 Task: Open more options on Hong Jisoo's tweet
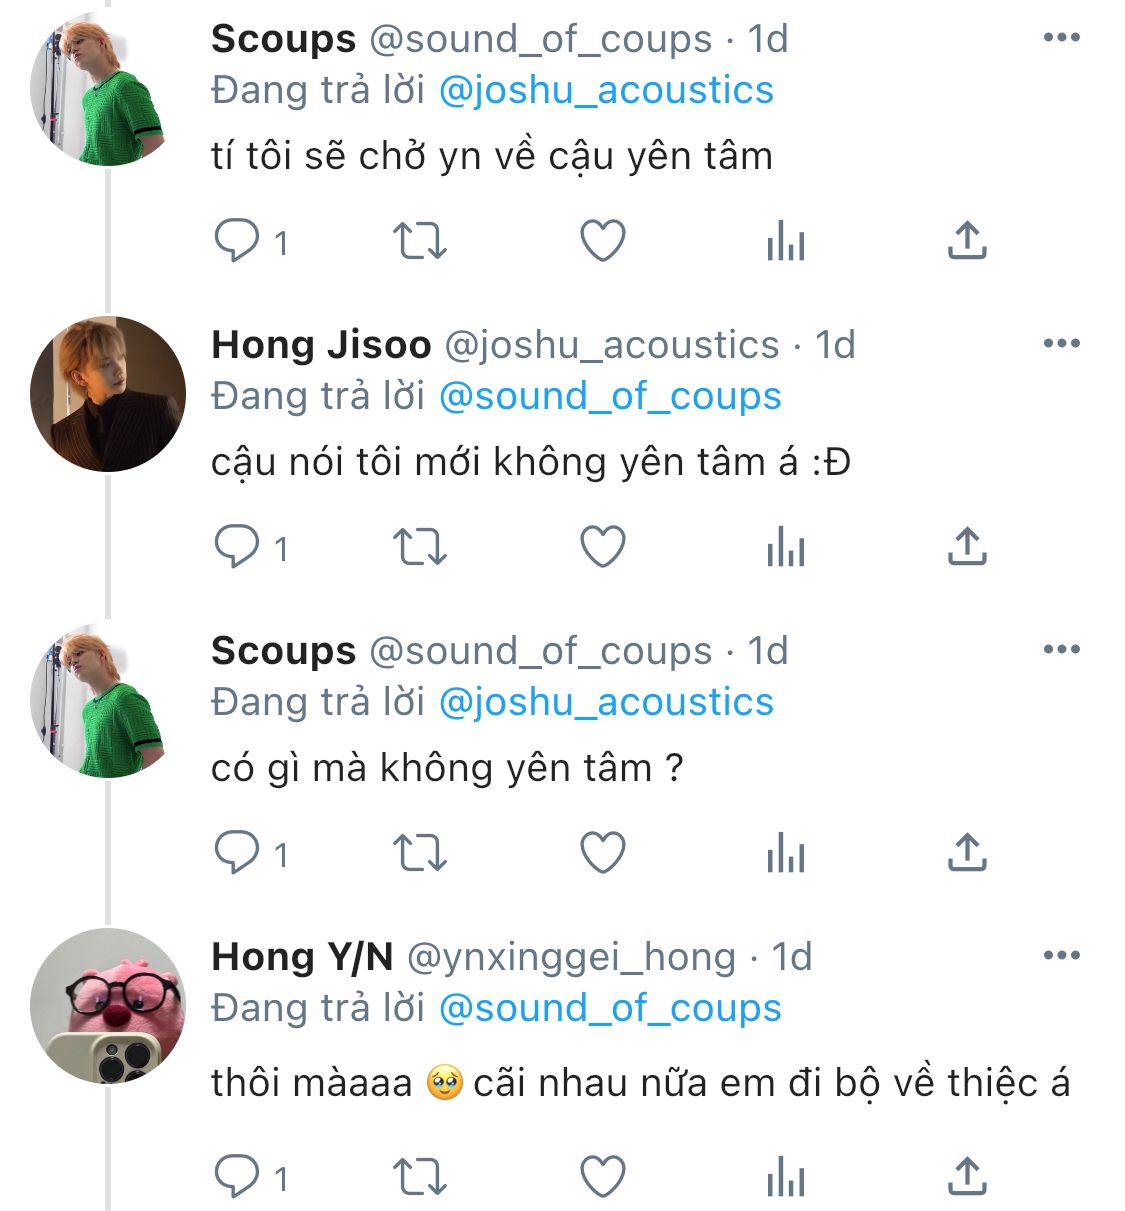(1061, 344)
